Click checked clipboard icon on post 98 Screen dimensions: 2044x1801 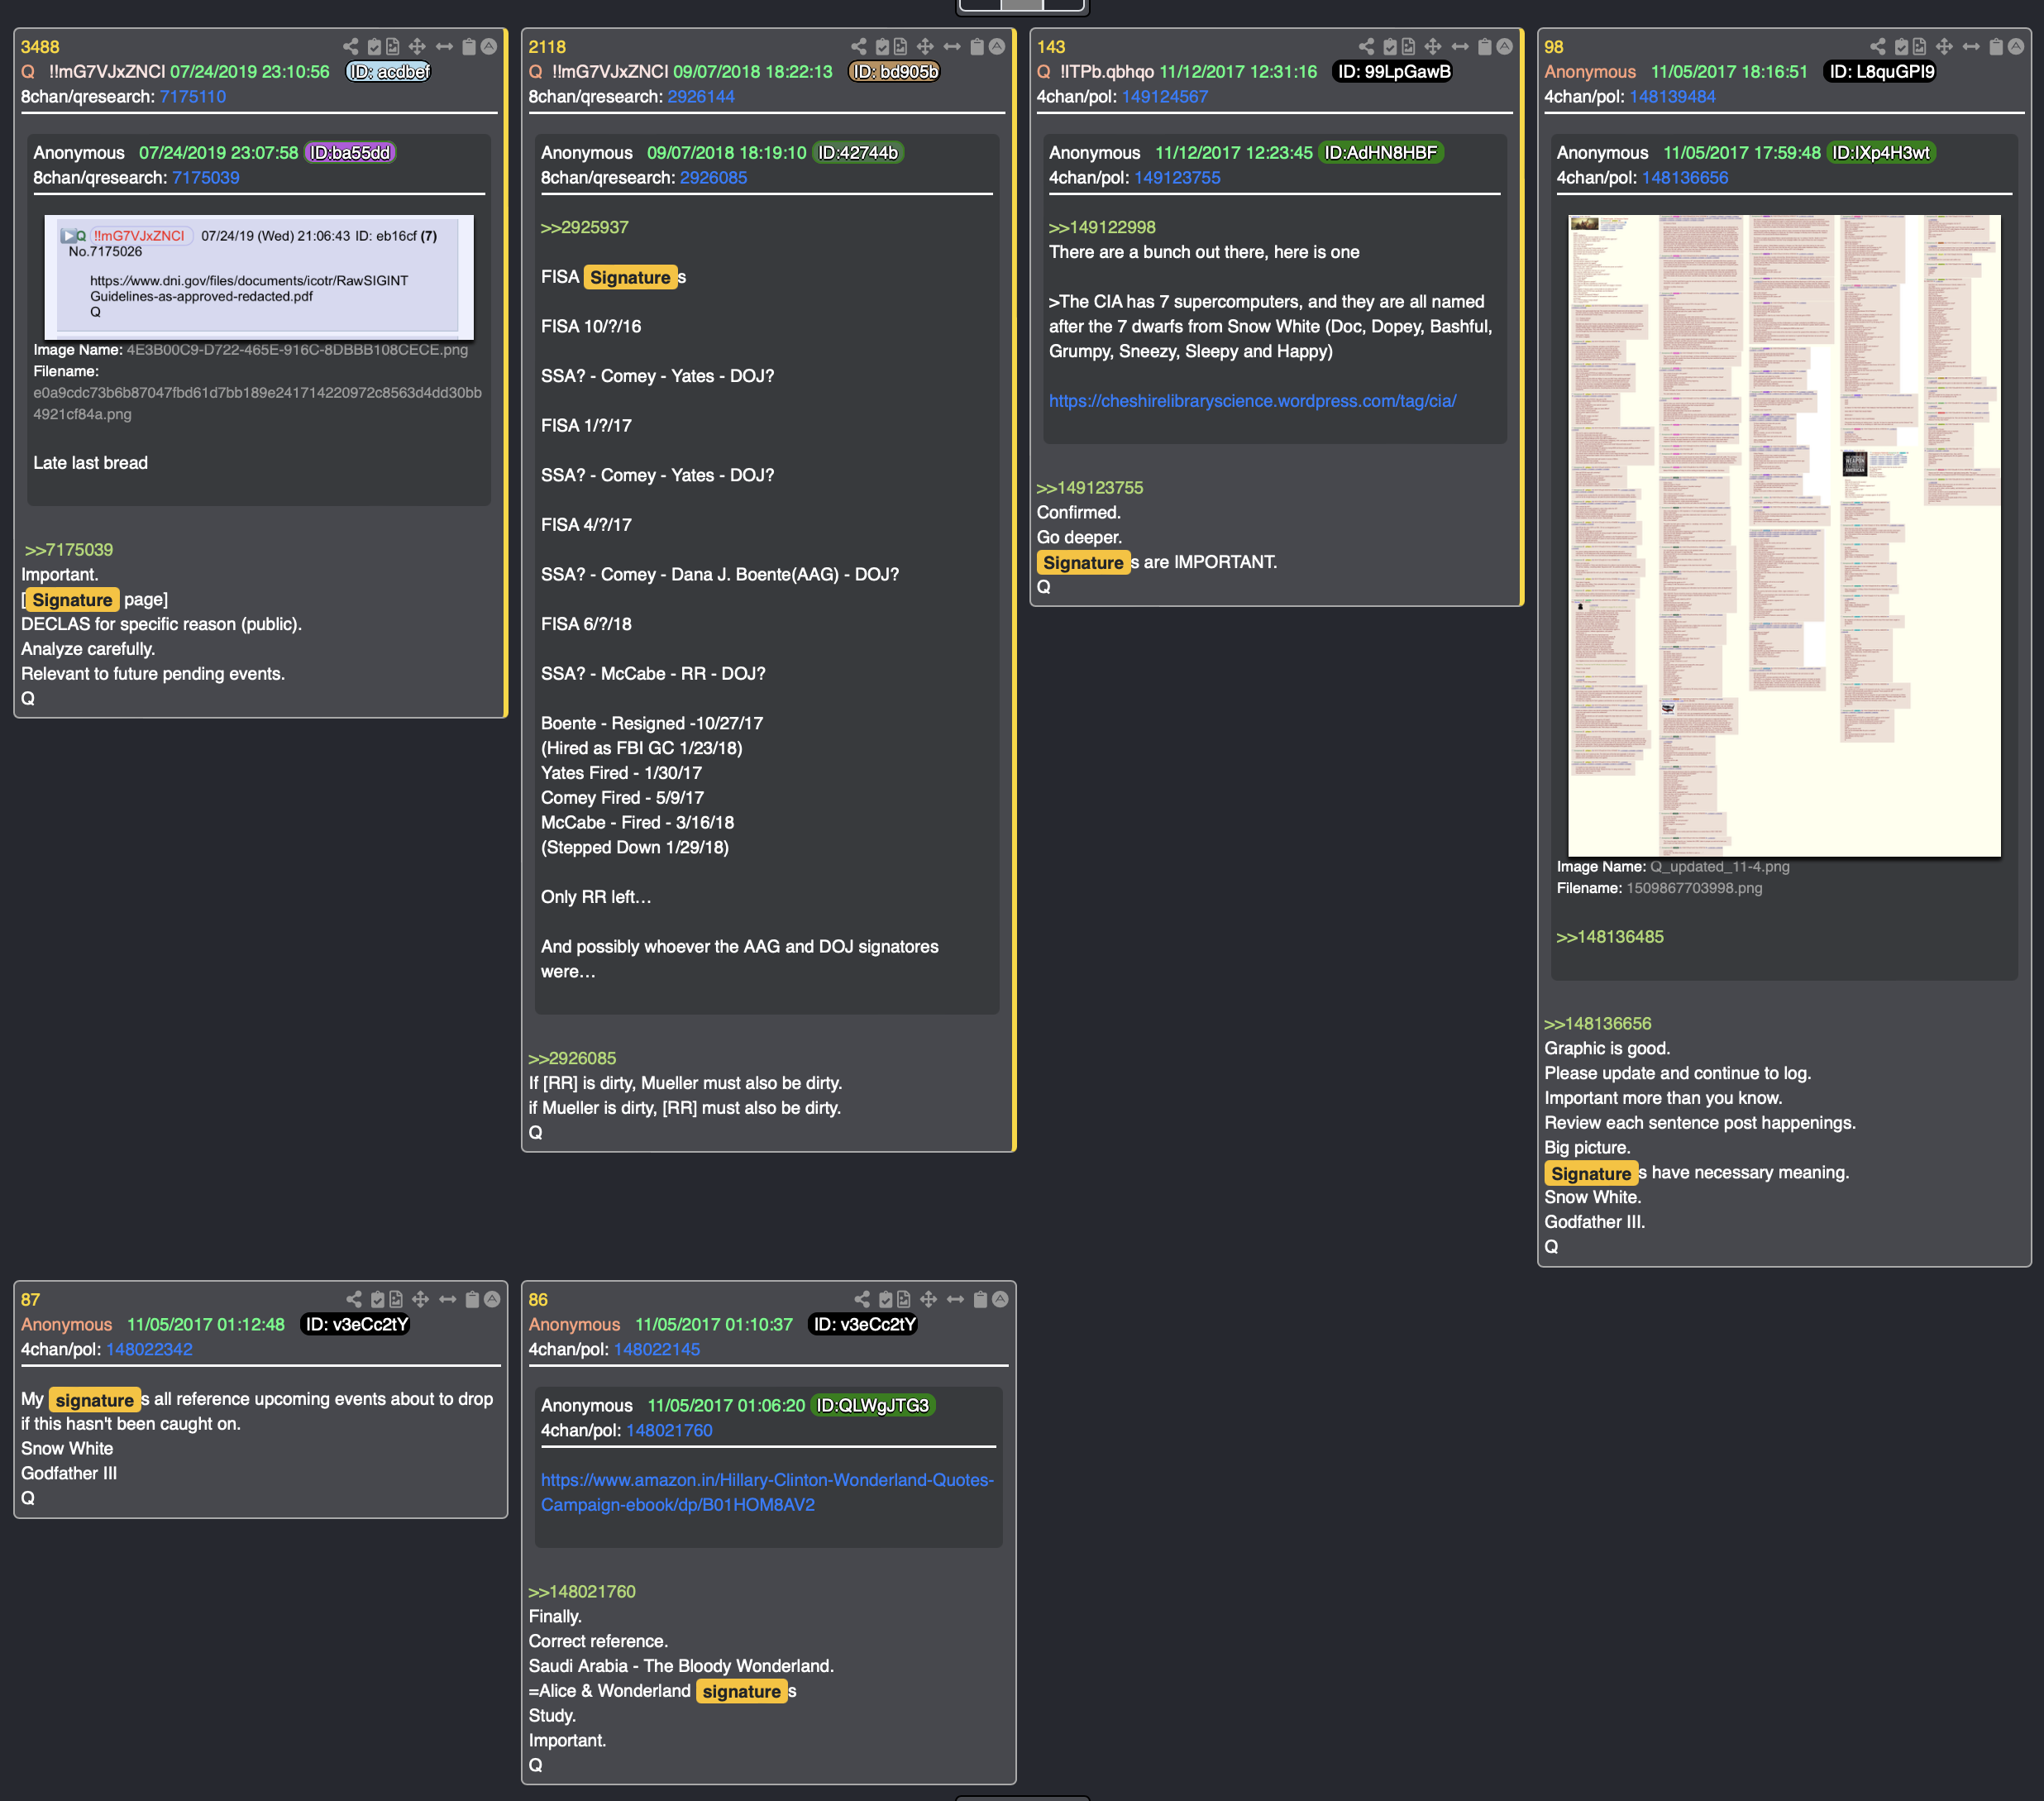coord(1901,47)
